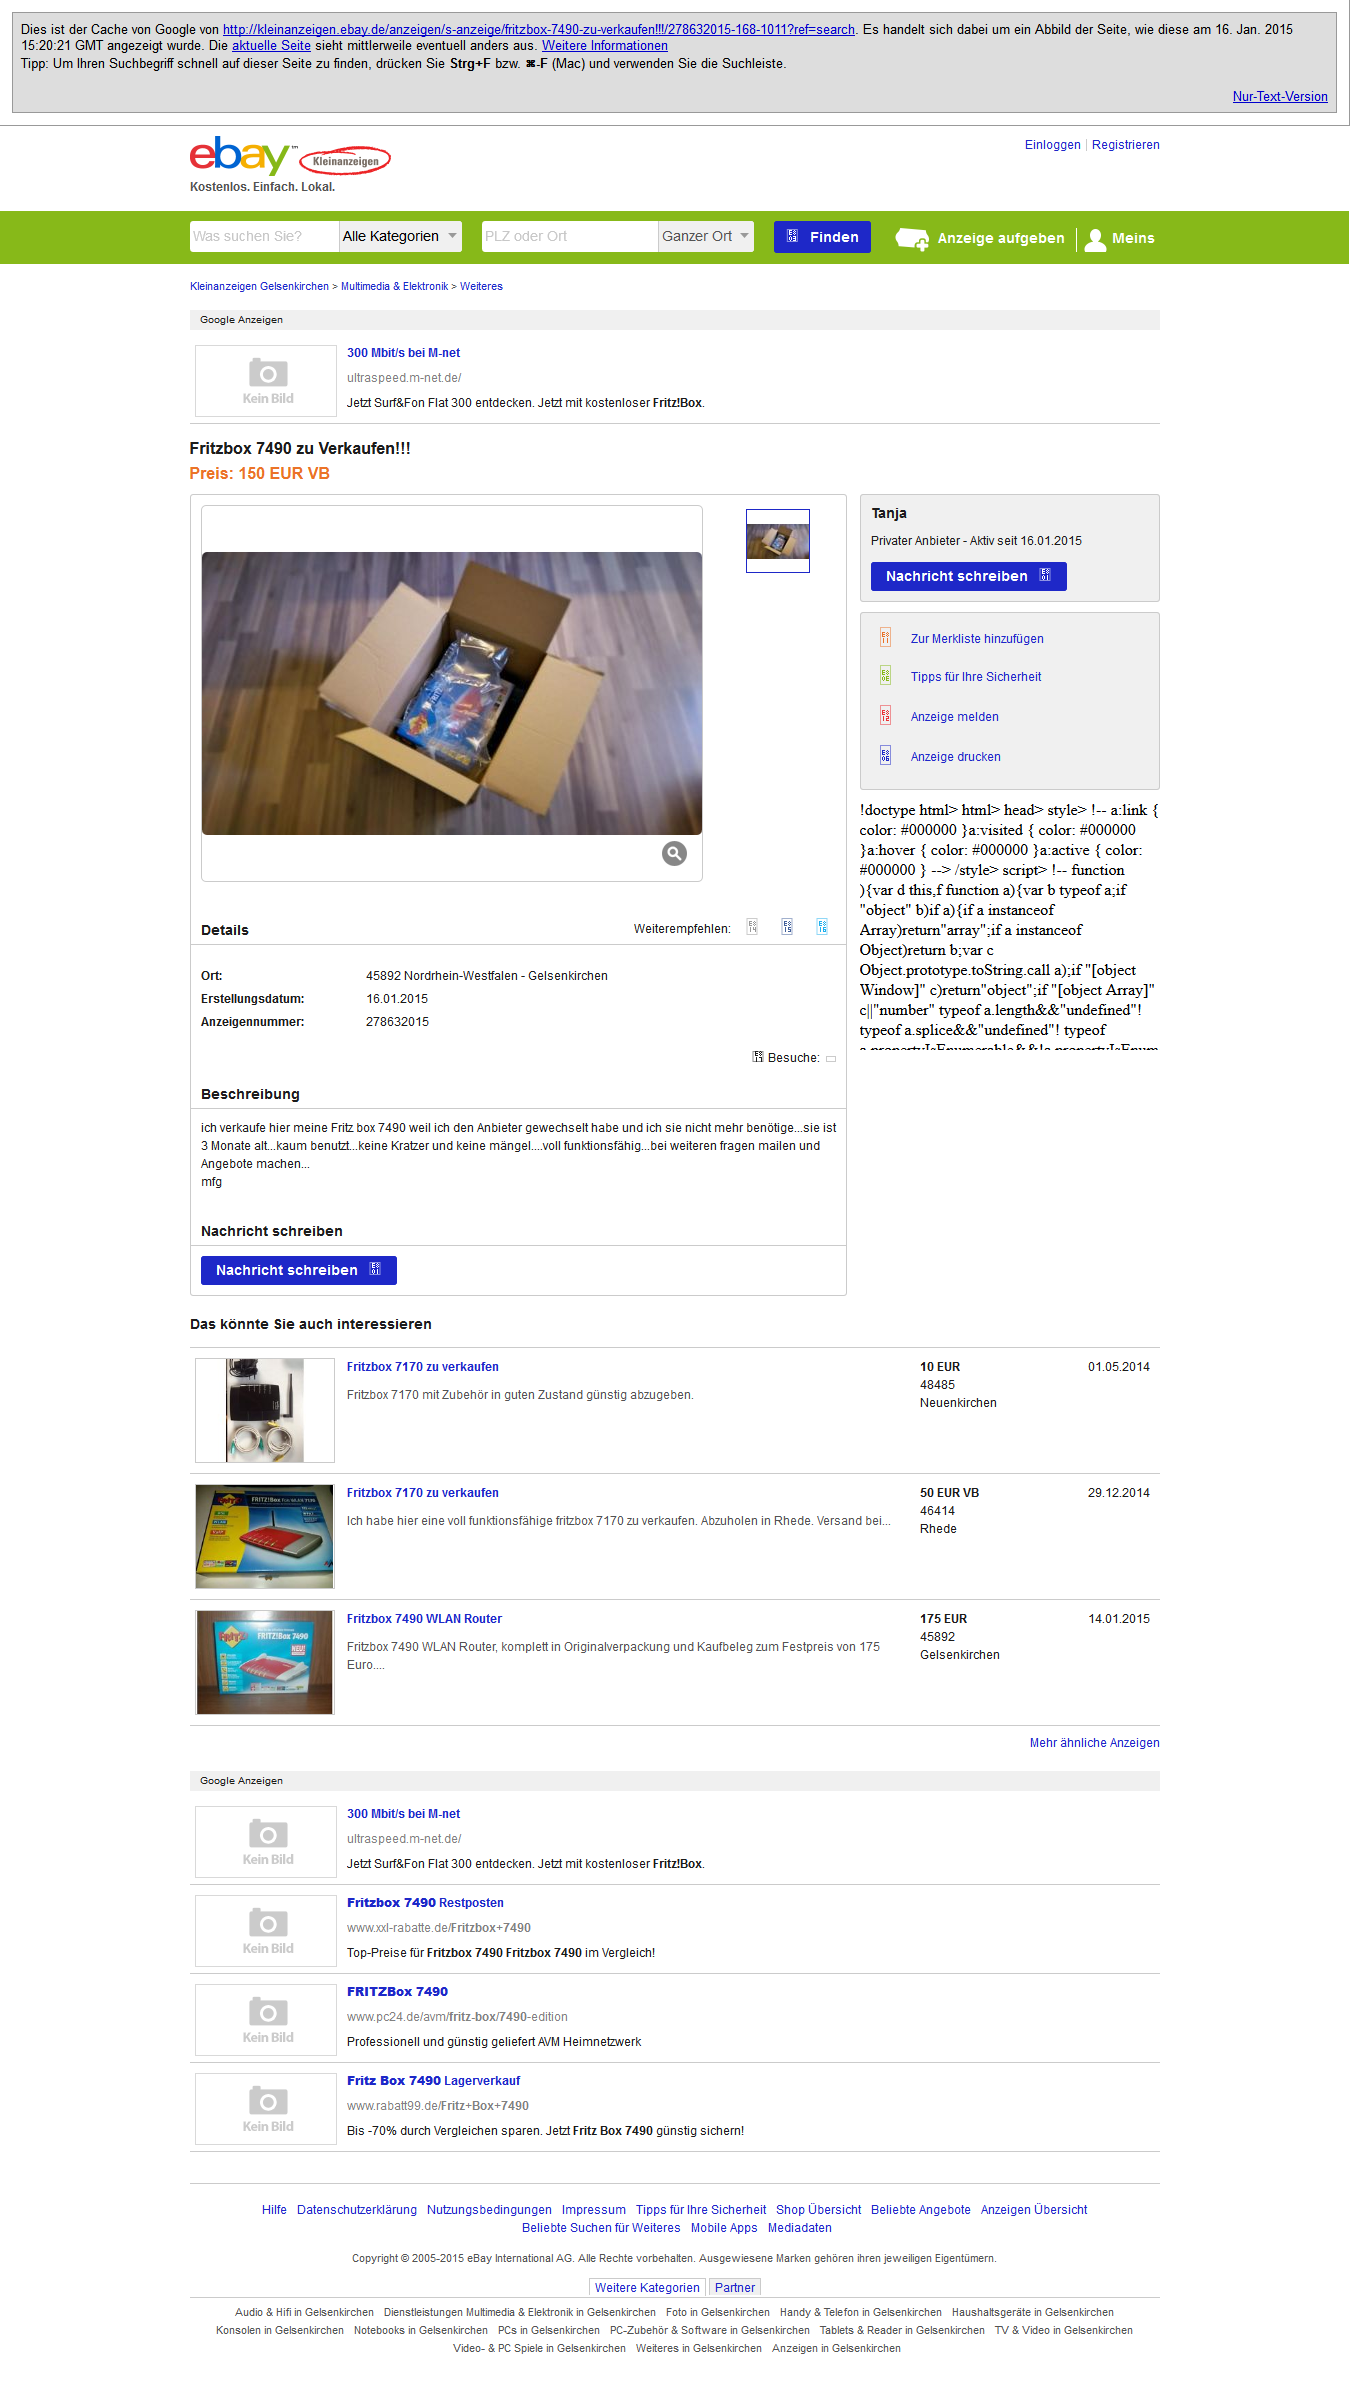Select the small box photo thumbnail
Image resolution: width=1350 pixels, height=2388 pixels.
[x=778, y=541]
